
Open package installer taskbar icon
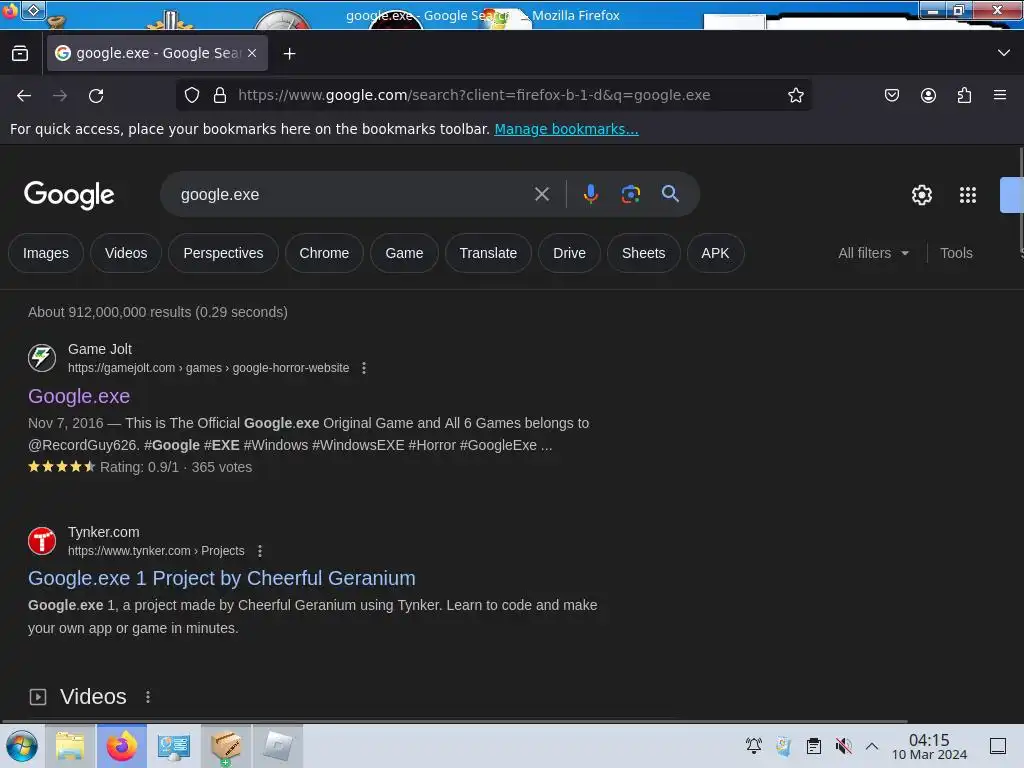point(226,746)
